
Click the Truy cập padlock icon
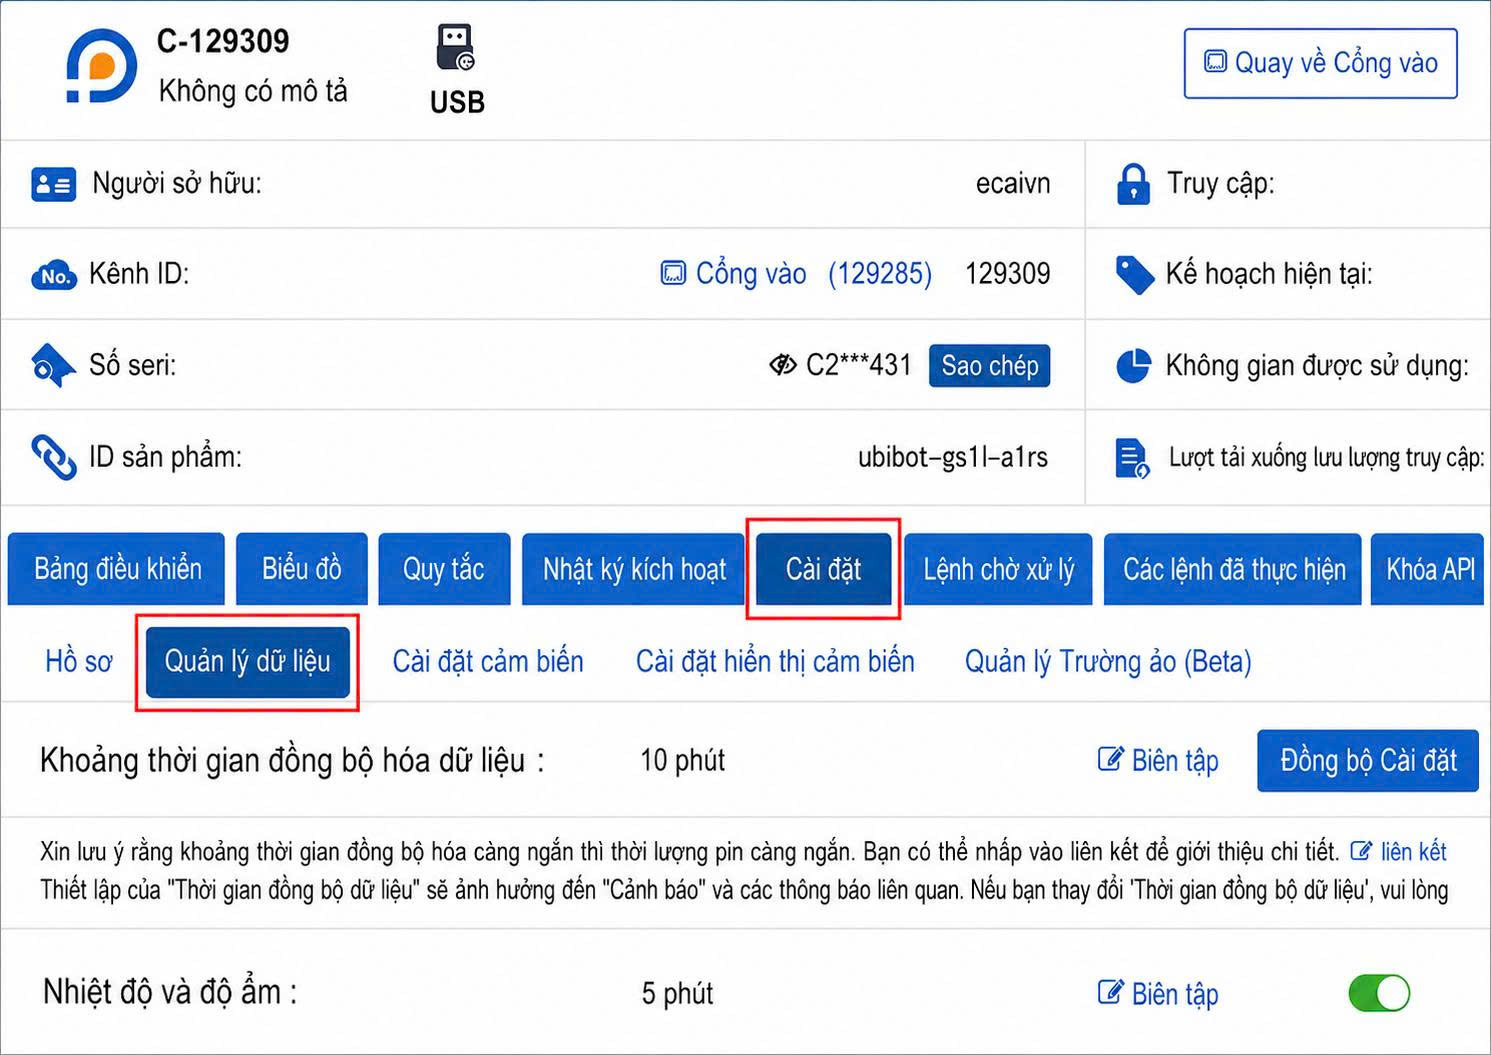click(1132, 184)
